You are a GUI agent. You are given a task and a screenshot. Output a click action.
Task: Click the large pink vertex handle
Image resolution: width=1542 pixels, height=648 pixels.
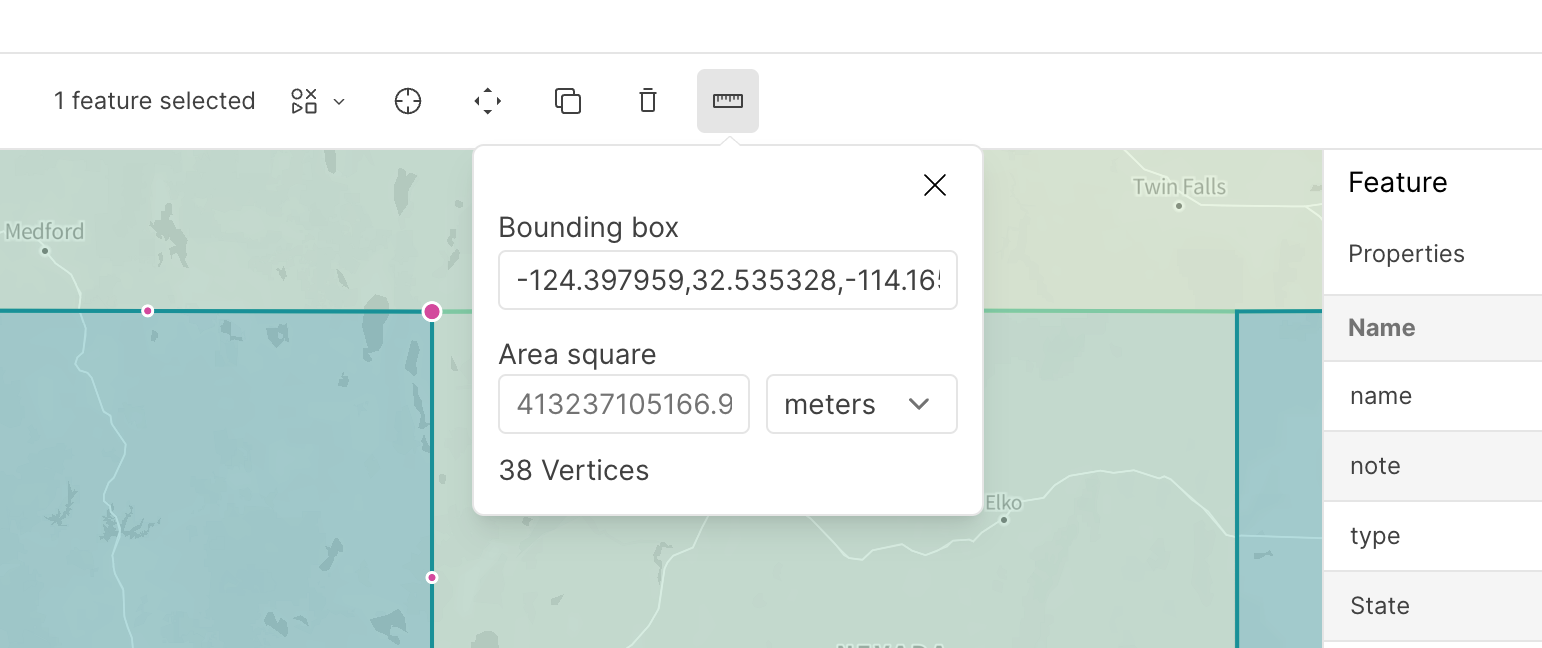click(x=432, y=312)
